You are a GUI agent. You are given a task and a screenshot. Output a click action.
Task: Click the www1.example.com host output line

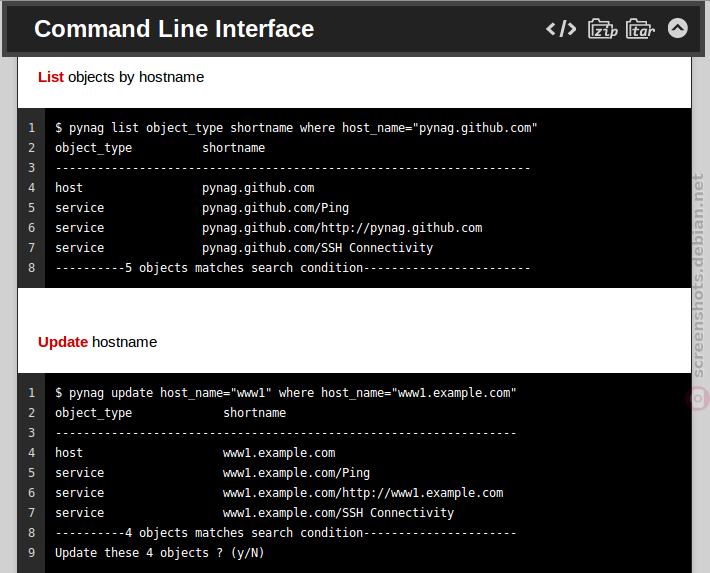[x=195, y=453]
